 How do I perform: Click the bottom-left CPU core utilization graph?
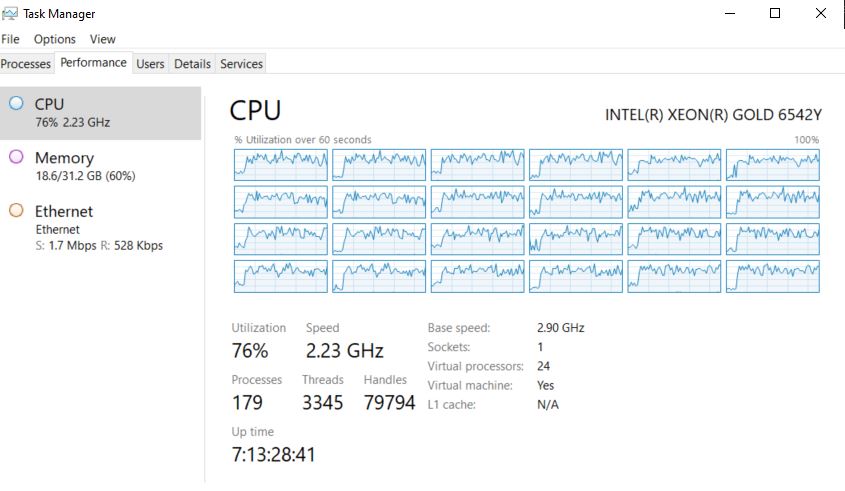[x=280, y=276]
